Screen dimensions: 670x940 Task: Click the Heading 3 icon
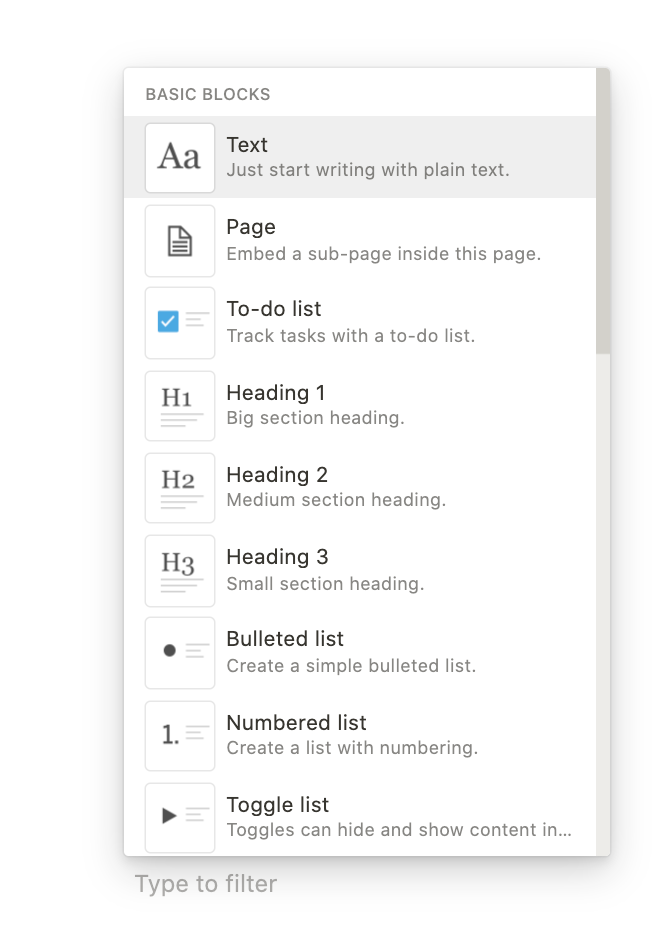click(x=179, y=569)
